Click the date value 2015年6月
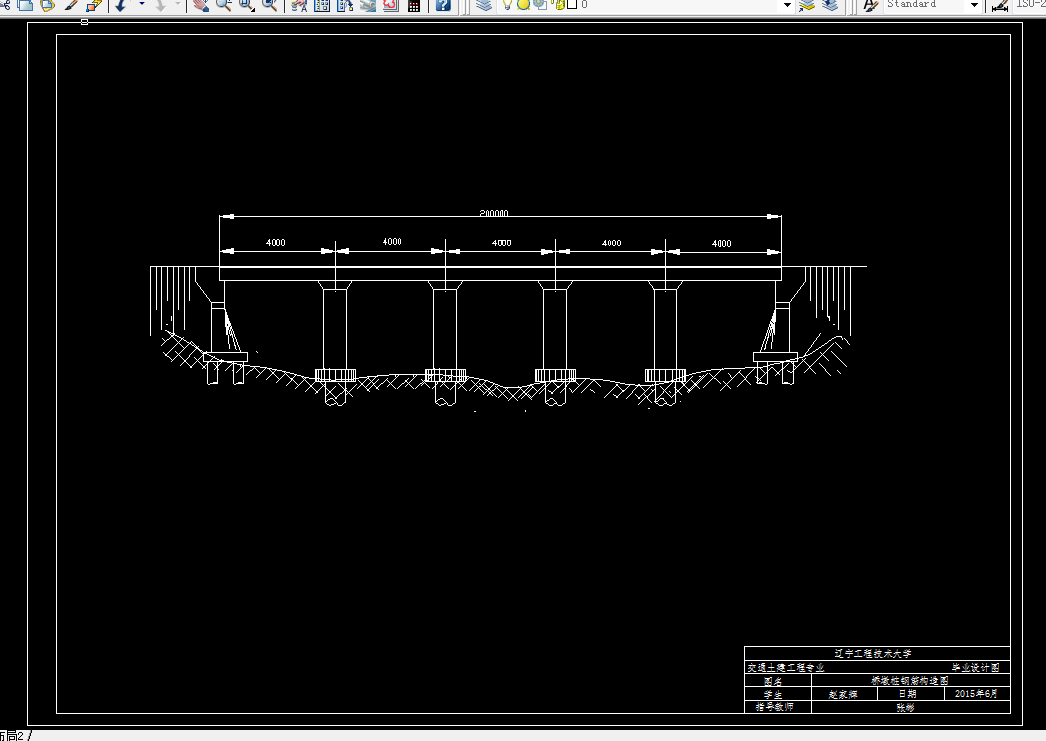Screen dimensions: 1046x741 (976, 694)
